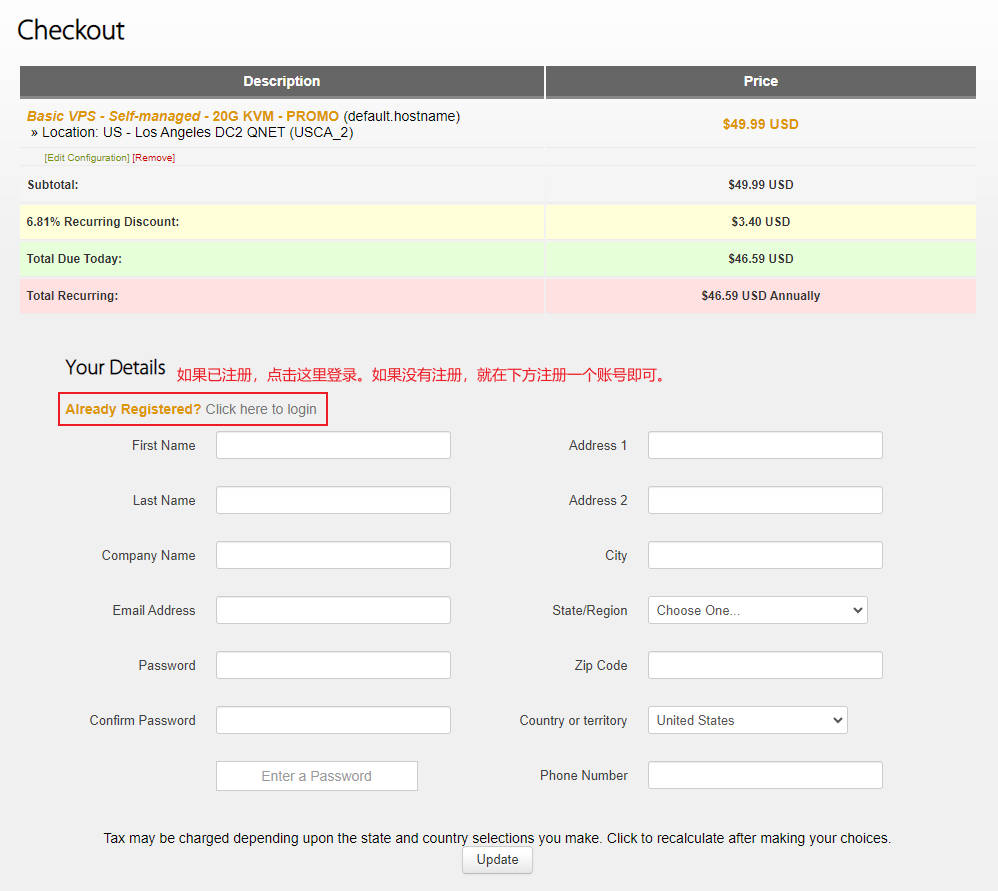Click the Email Address field
998x891 pixels.
pyautogui.click(x=333, y=610)
